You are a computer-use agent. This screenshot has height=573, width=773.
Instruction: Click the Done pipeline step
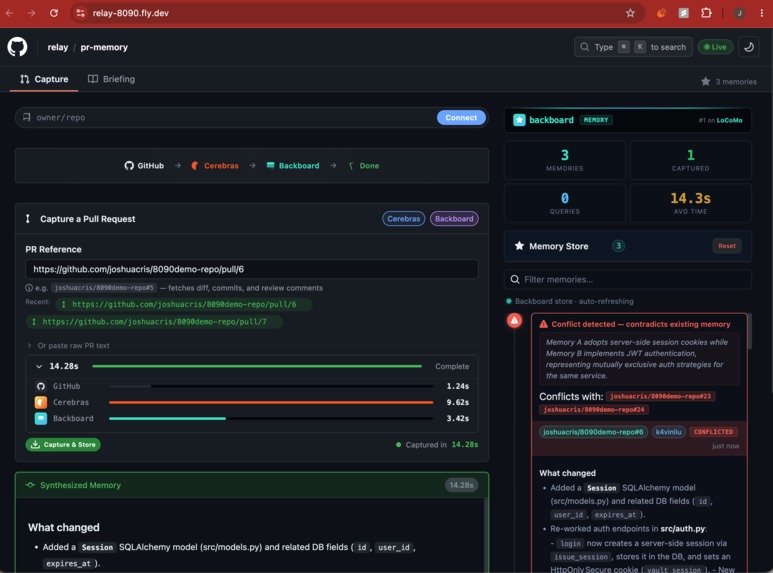[x=364, y=166]
